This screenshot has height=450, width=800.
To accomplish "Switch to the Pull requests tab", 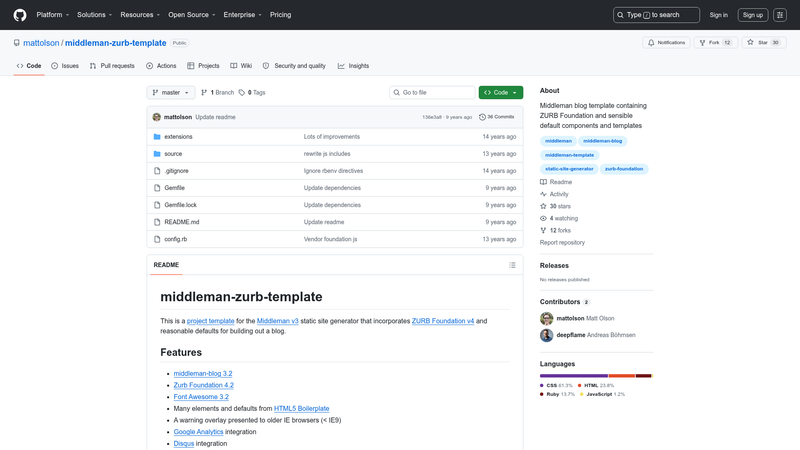I will coord(112,66).
